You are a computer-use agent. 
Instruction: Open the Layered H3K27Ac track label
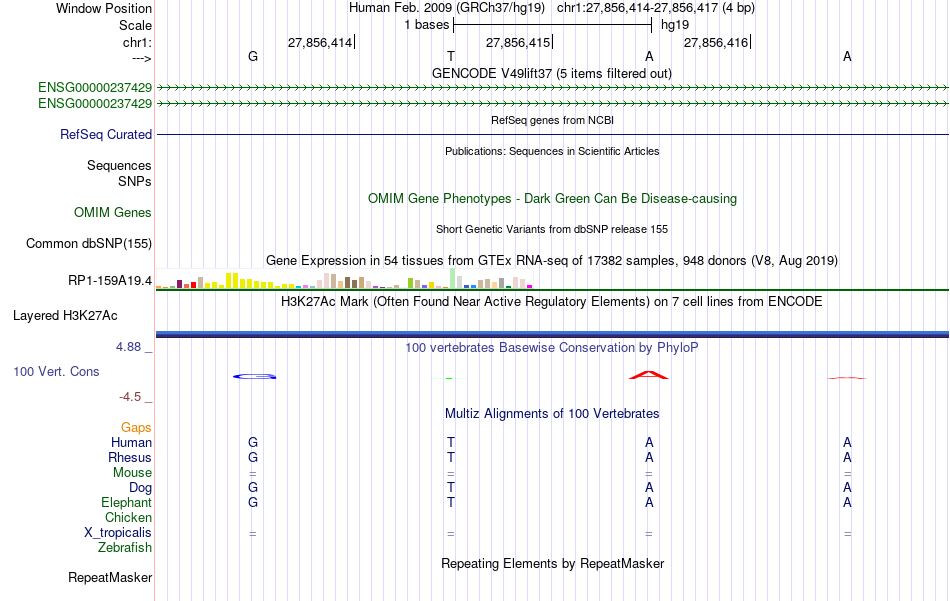pyautogui.click(x=65, y=316)
